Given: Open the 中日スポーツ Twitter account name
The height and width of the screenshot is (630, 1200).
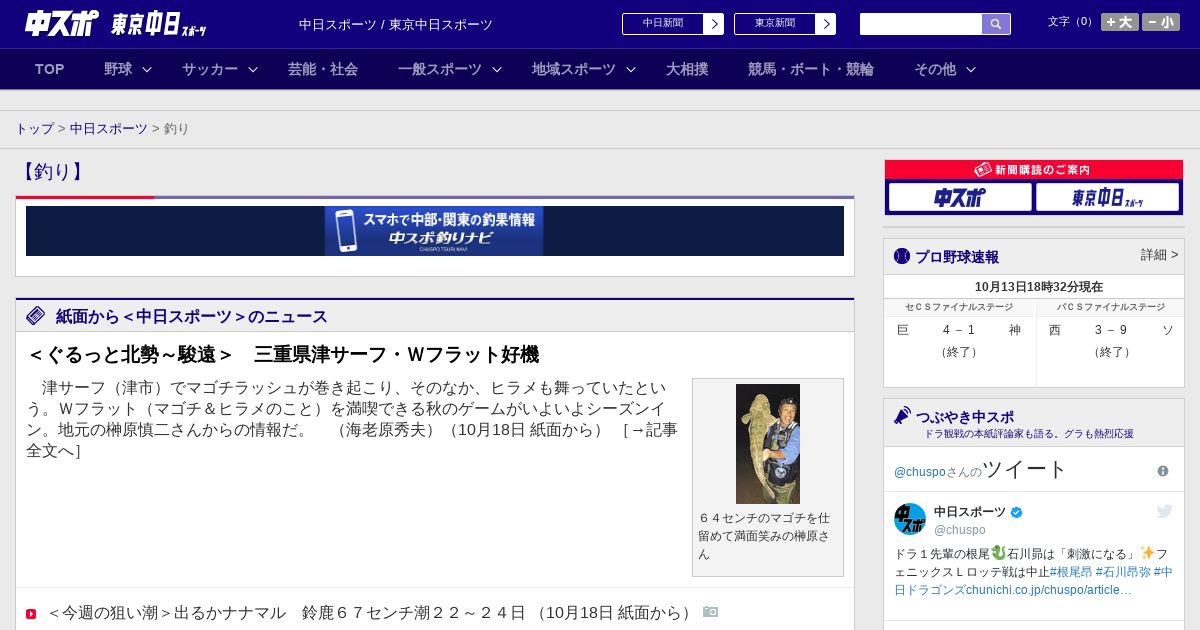Looking at the screenshot, I should tap(970, 512).
